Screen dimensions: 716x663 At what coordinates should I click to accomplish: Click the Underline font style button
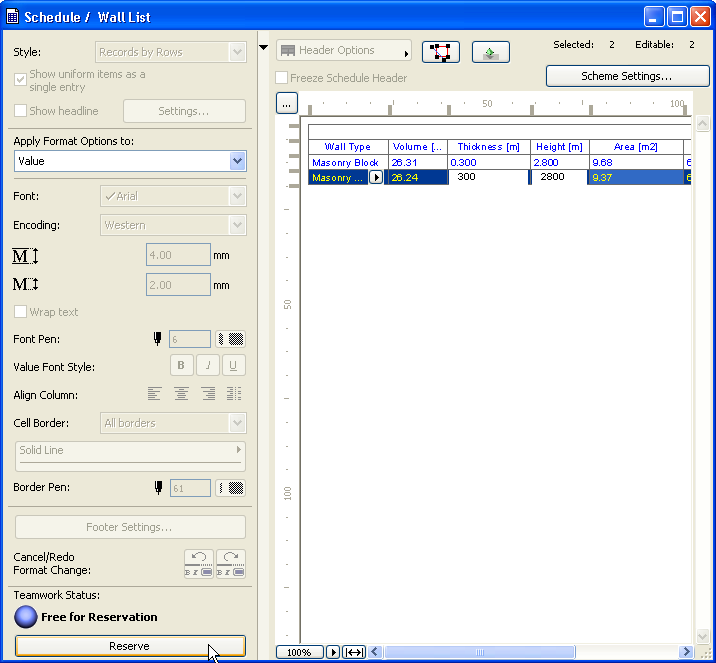(x=233, y=367)
